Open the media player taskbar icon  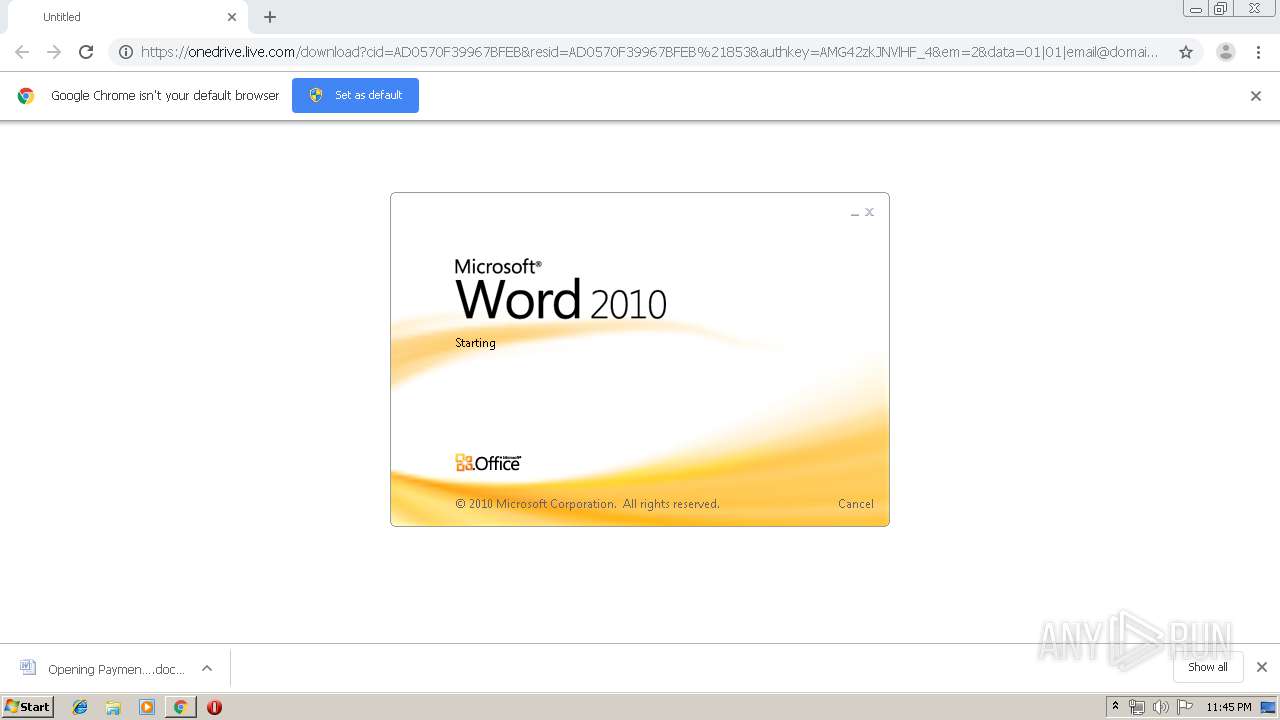click(x=147, y=707)
